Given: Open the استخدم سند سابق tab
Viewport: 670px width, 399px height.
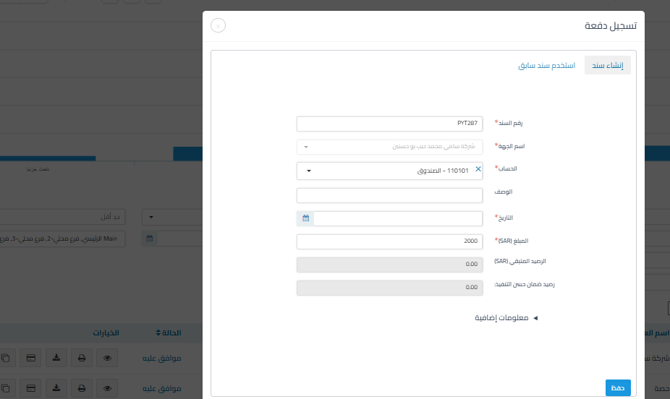Looking at the screenshot, I should point(547,65).
